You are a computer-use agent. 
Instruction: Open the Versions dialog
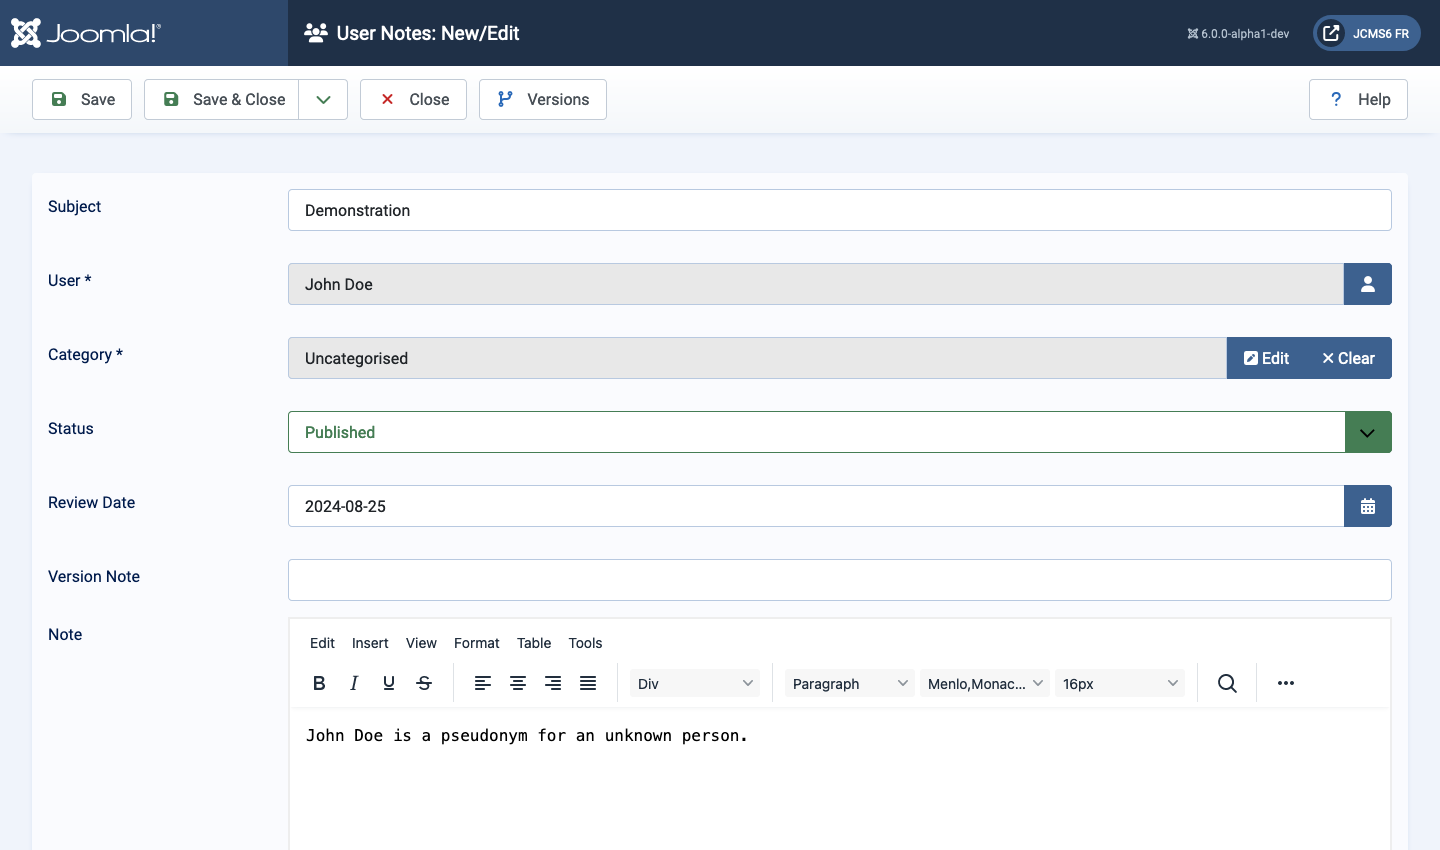click(543, 99)
